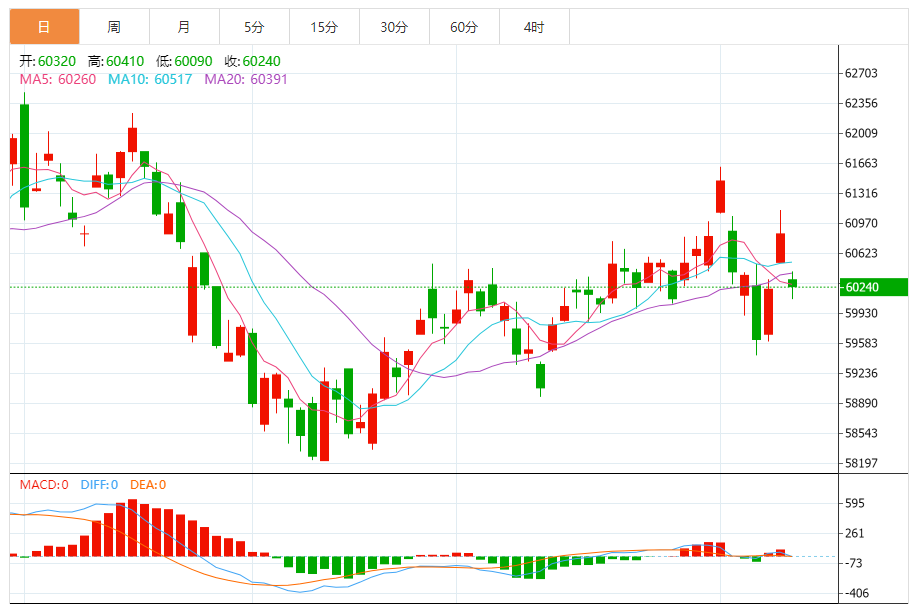The width and height of the screenshot is (918, 604).
Task: Switch to the 月 monthly tab
Action: point(184,27)
